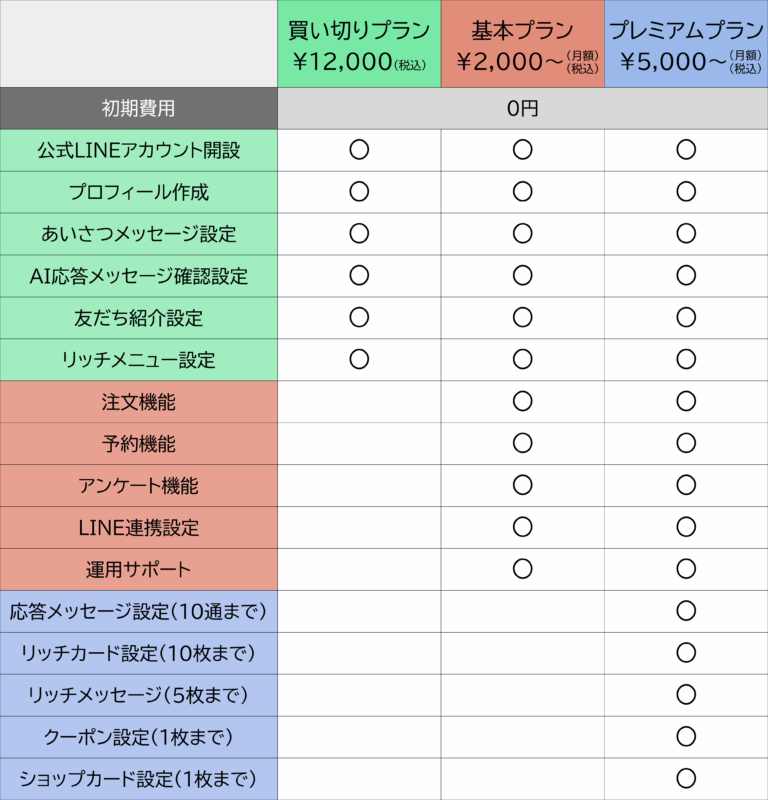
Task: Click the 買い切りプラン header cell
Action: [x=359, y=44]
